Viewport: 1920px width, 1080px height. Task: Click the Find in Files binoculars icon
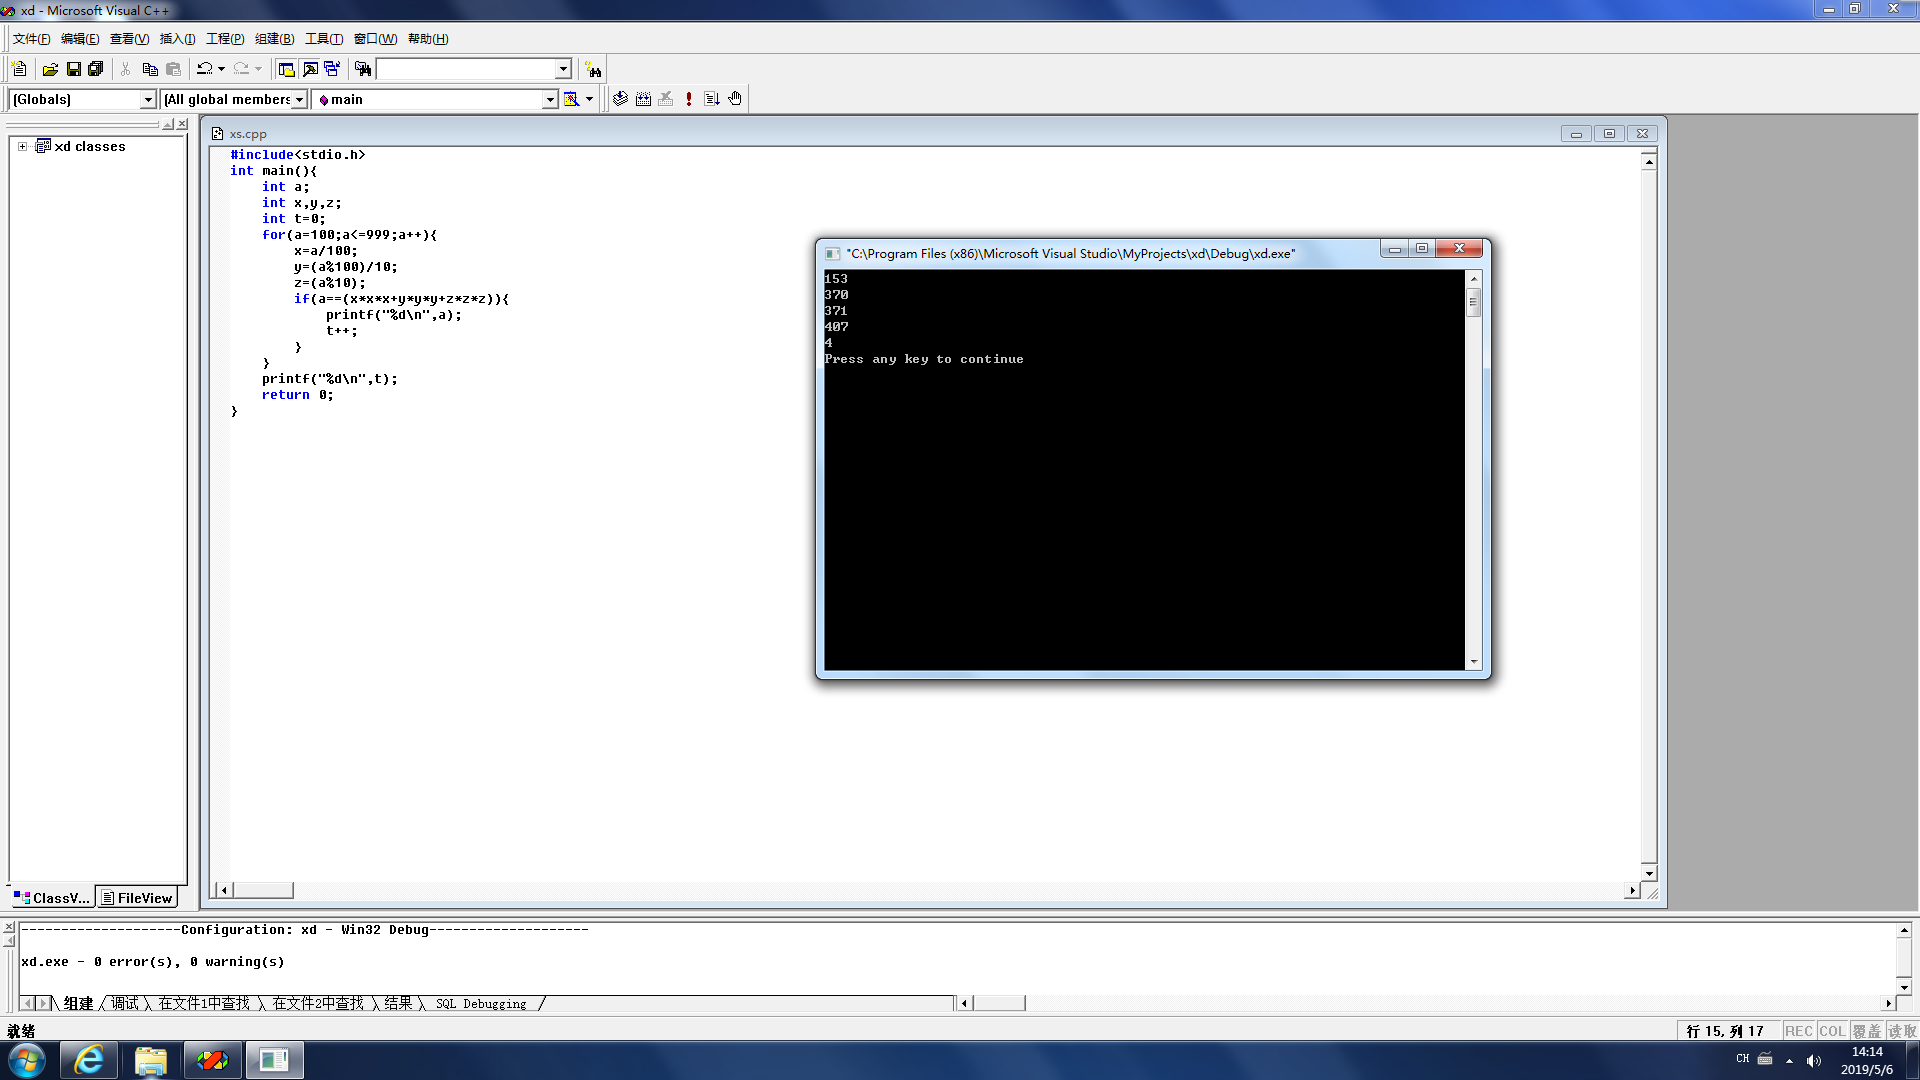pyautogui.click(x=363, y=69)
